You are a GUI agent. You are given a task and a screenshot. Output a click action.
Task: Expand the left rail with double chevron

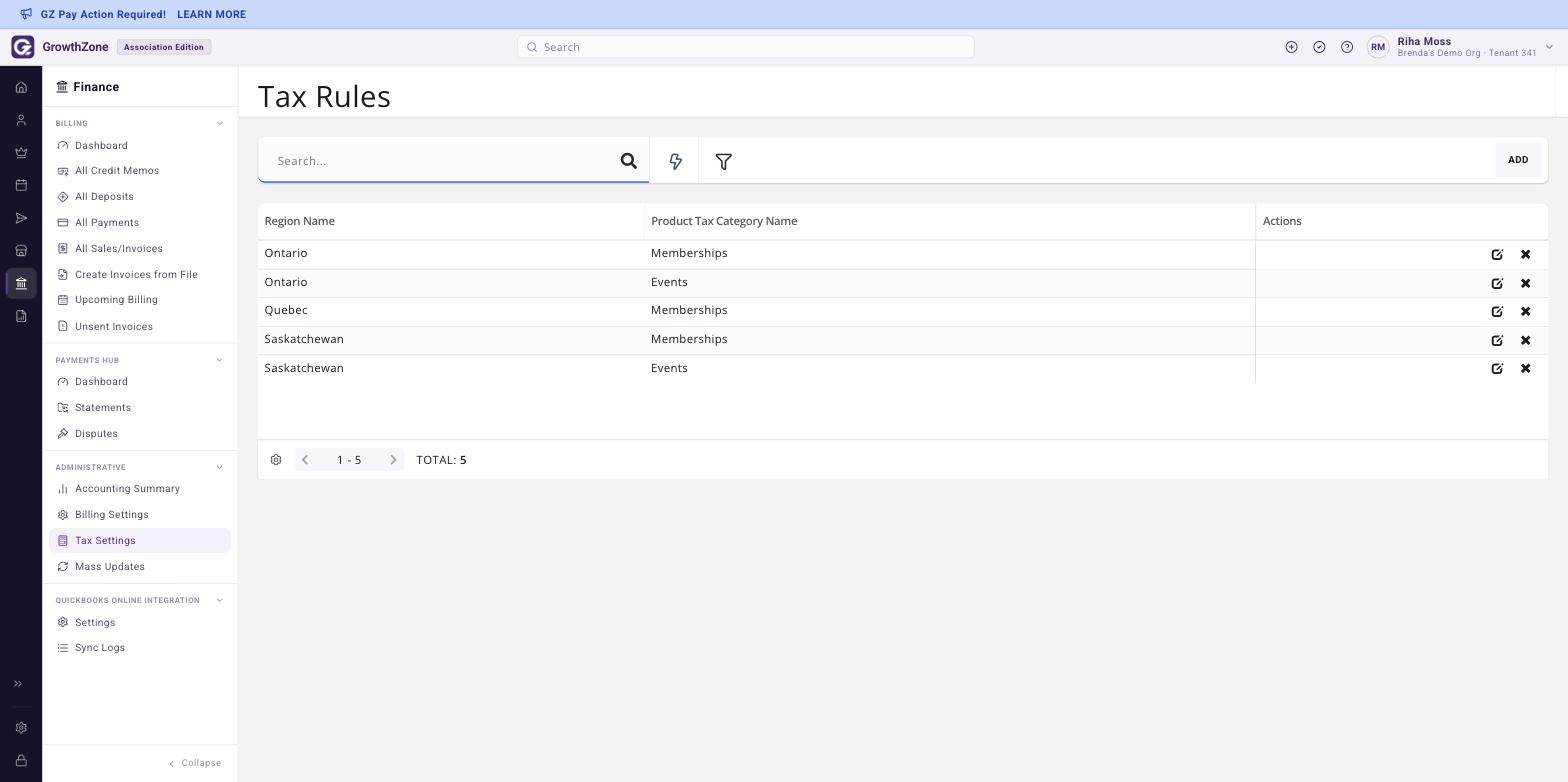tap(17, 684)
